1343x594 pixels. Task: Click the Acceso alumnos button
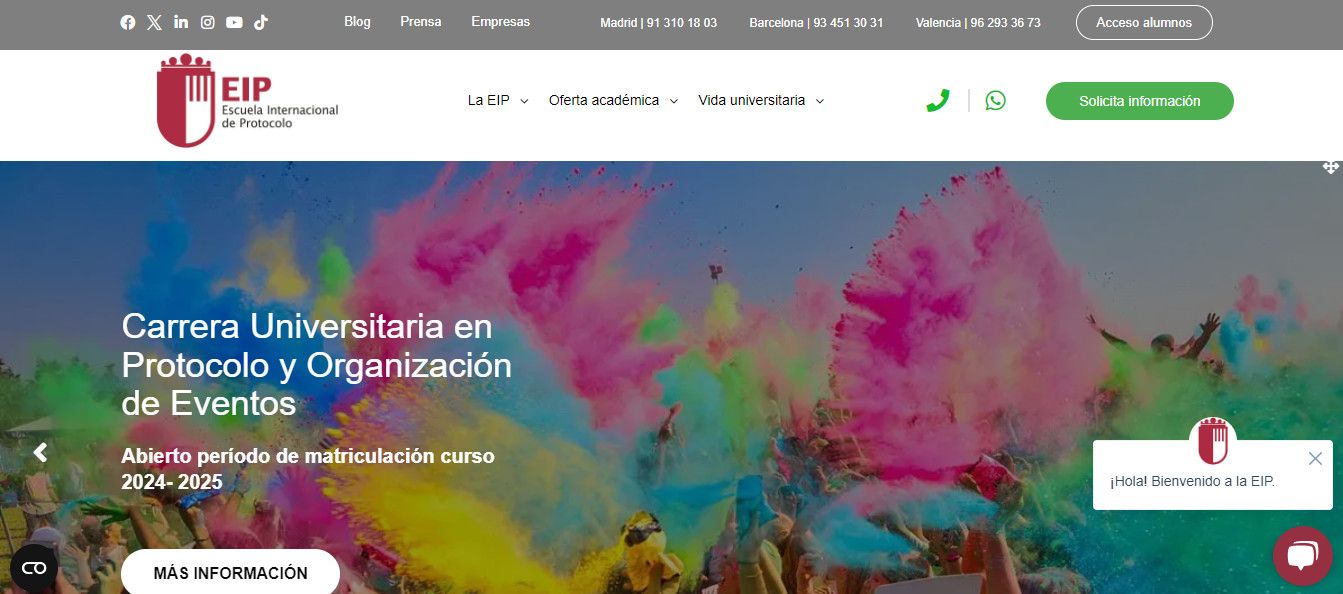(x=1144, y=22)
